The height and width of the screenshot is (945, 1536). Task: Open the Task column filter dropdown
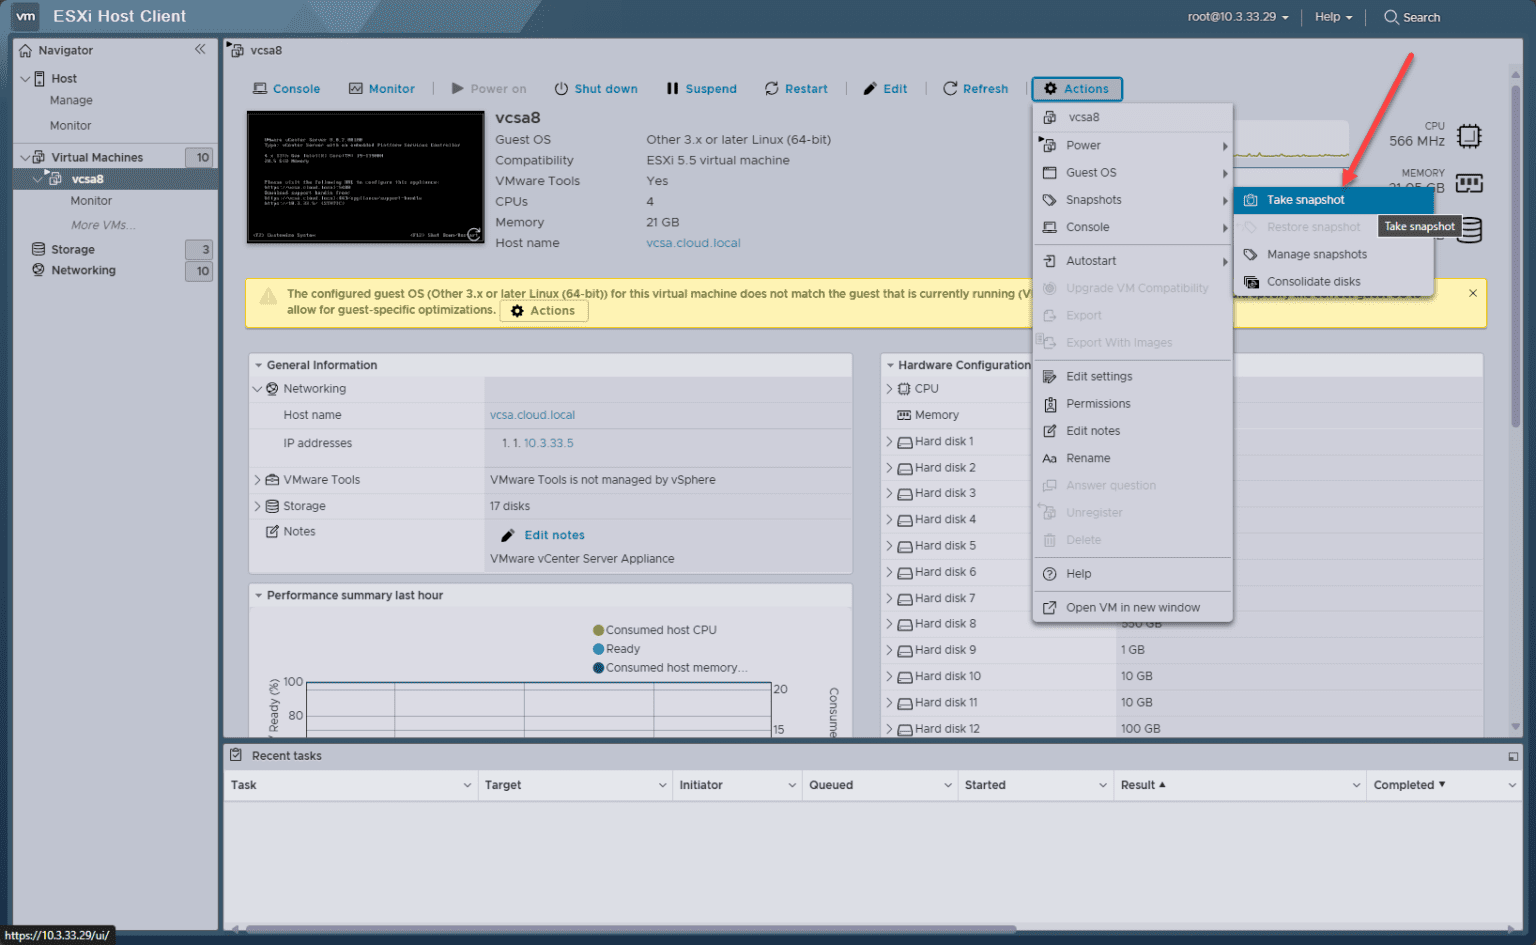[466, 785]
